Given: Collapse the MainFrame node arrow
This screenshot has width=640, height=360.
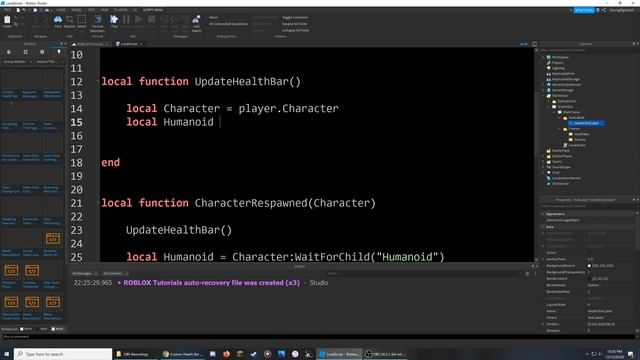Looking at the screenshot, I should [555, 112].
